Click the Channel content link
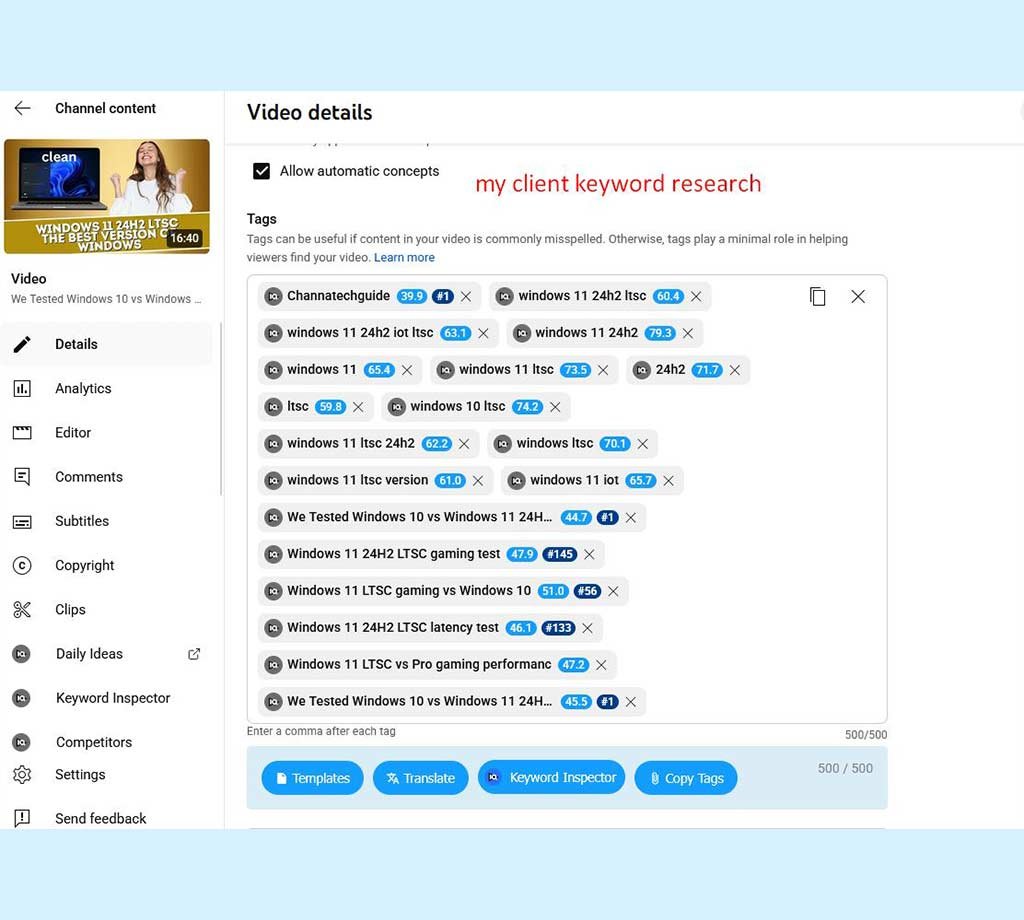 105,108
